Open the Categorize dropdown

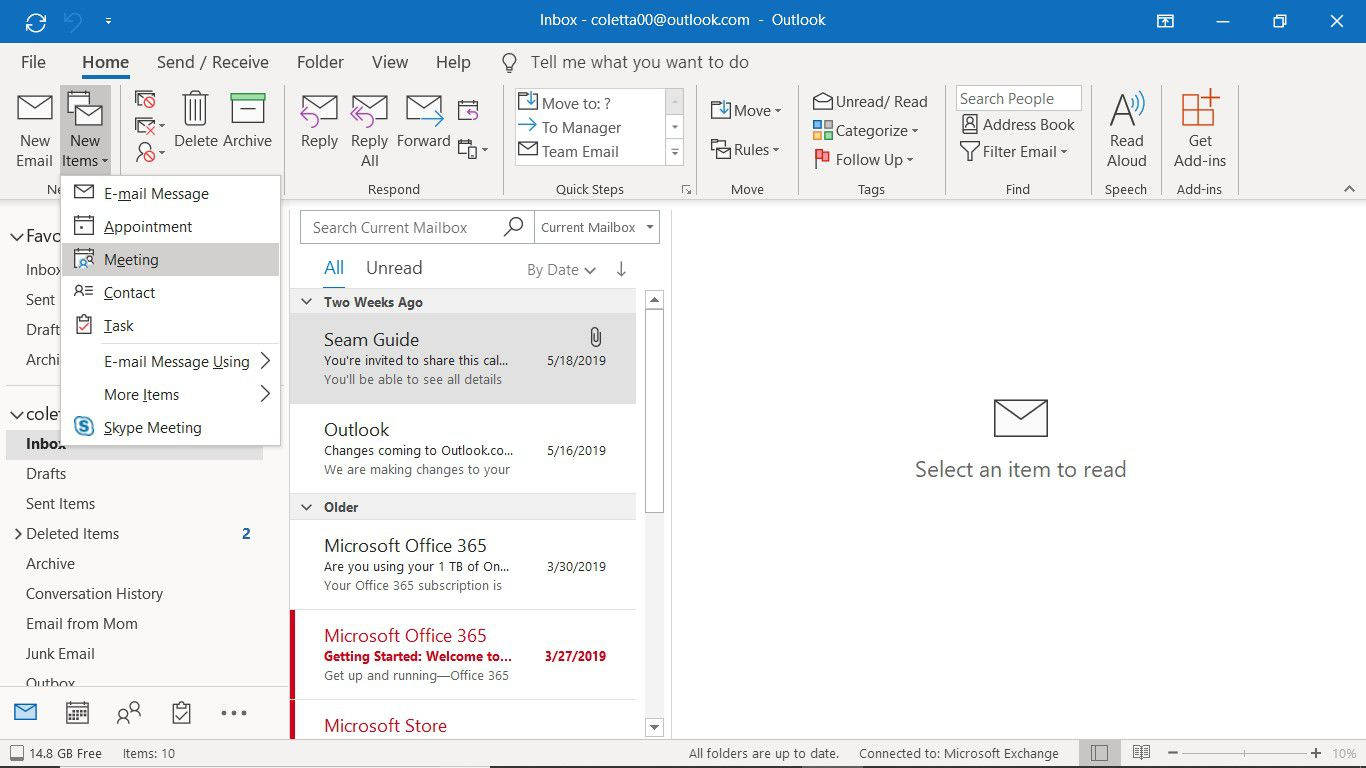pyautogui.click(x=865, y=130)
